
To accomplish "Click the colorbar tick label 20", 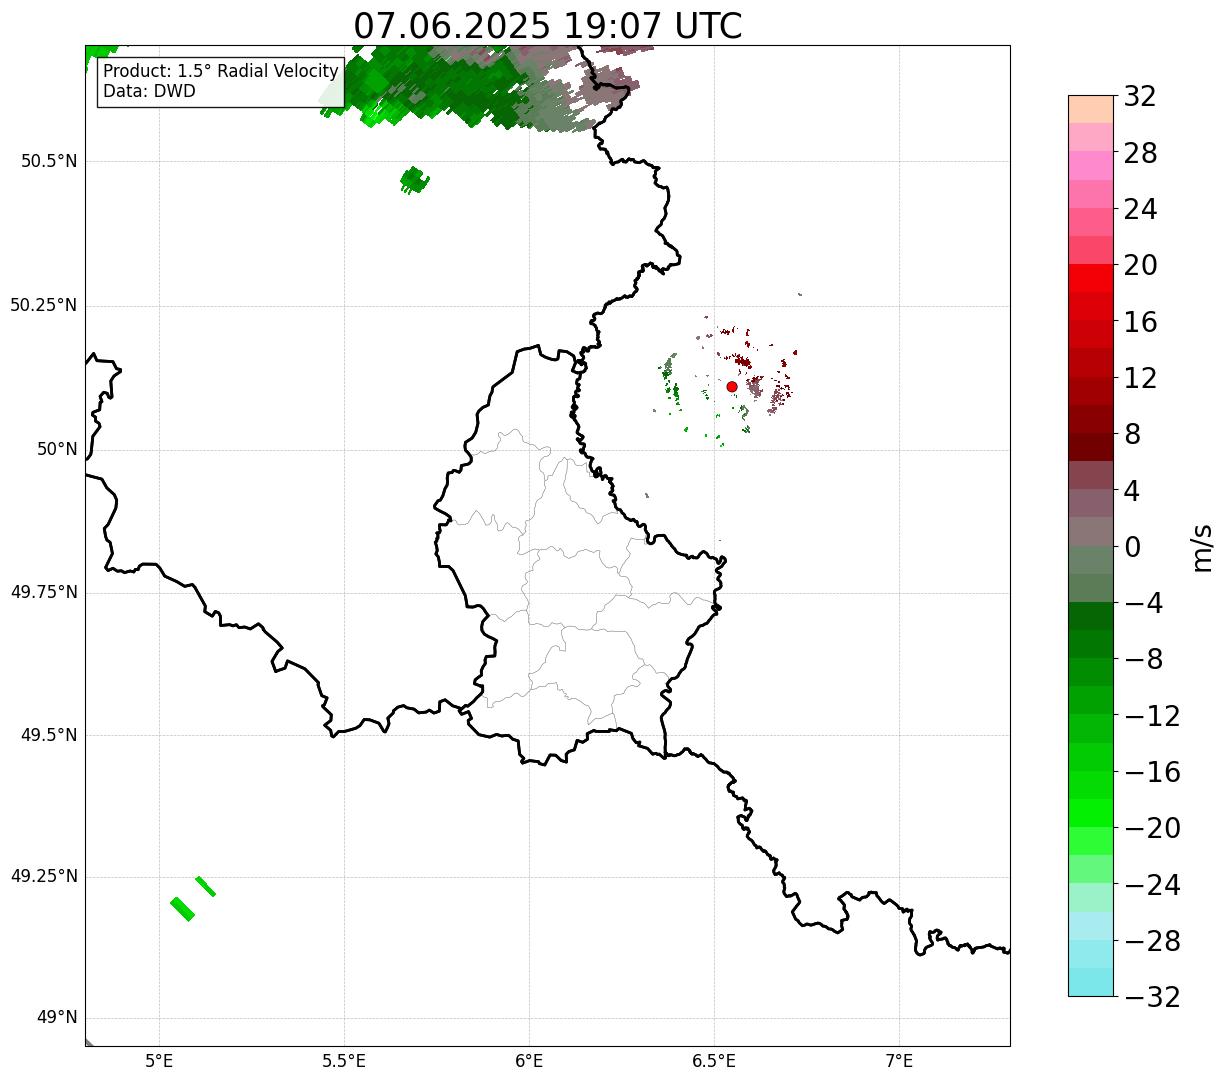I will (1140, 265).
